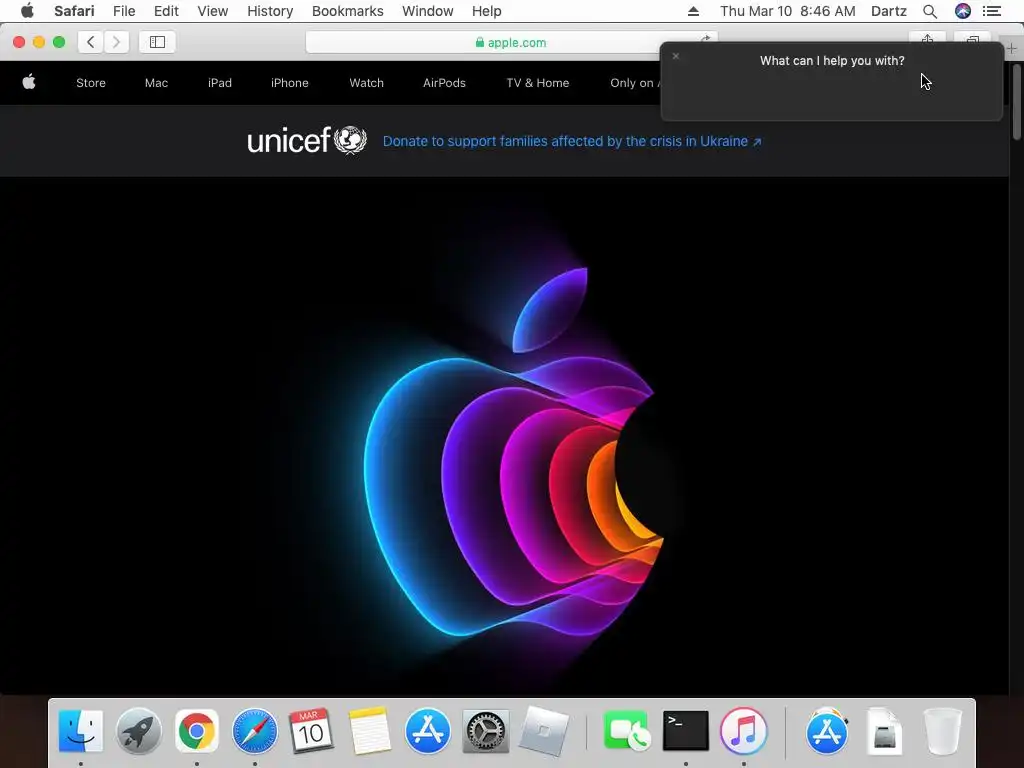Open the Applications folder in the Dock
The image size is (1024, 768).
(827, 731)
